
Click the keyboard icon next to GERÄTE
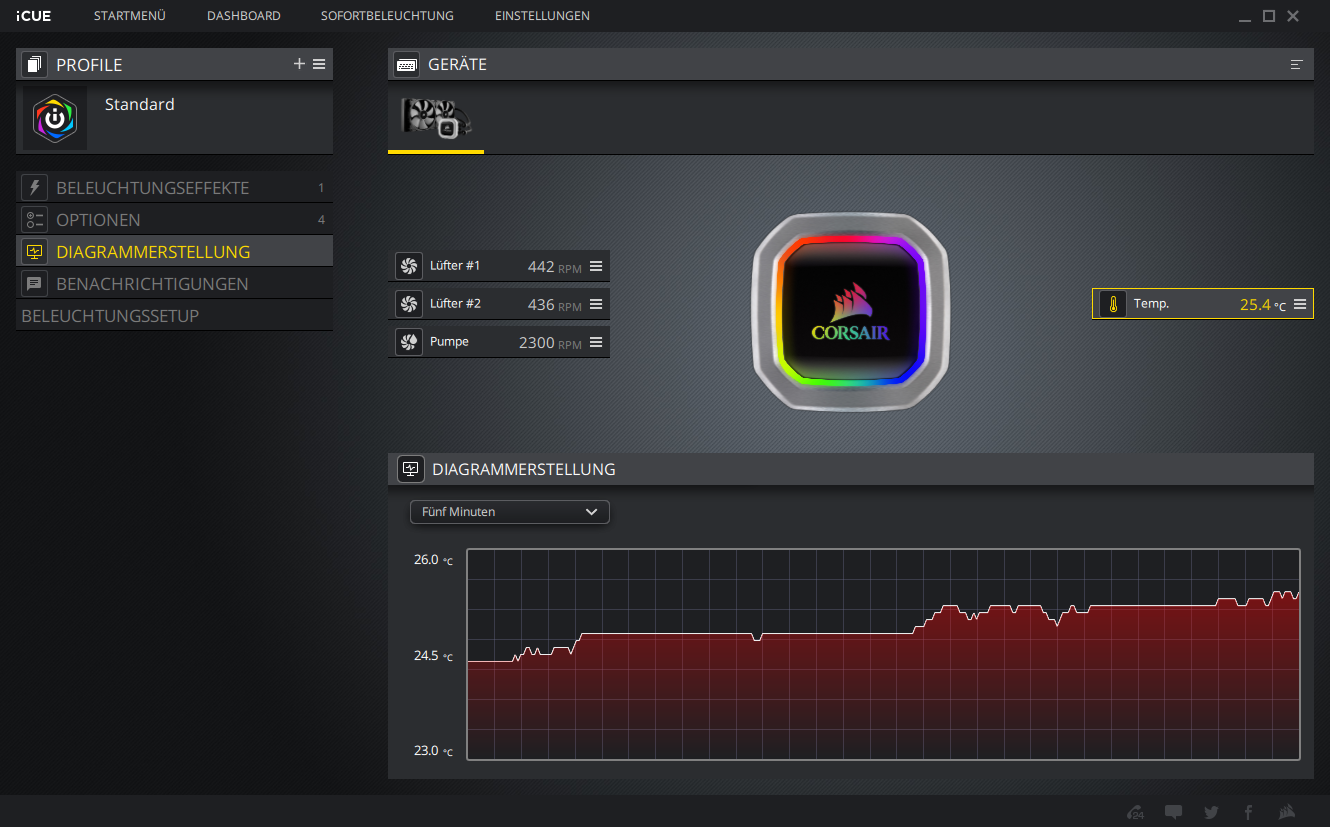coord(406,65)
